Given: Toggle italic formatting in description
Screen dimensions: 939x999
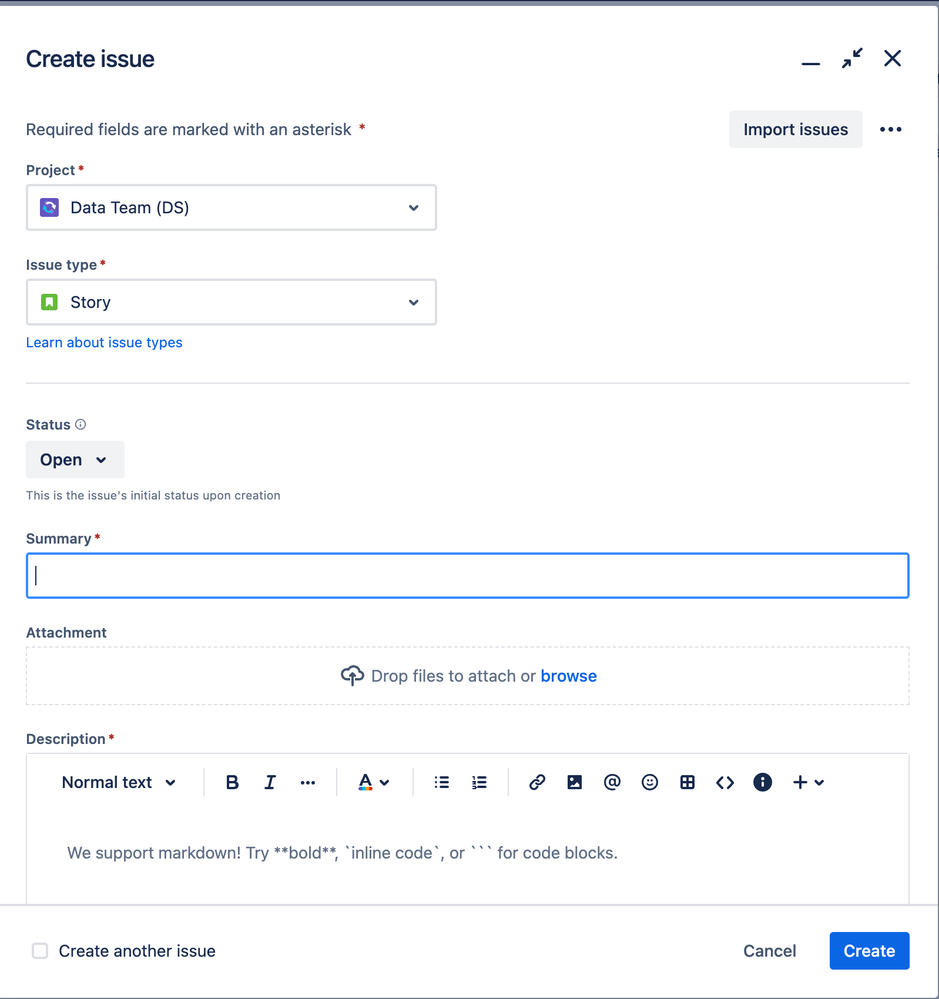Looking at the screenshot, I should pyautogui.click(x=270, y=783).
